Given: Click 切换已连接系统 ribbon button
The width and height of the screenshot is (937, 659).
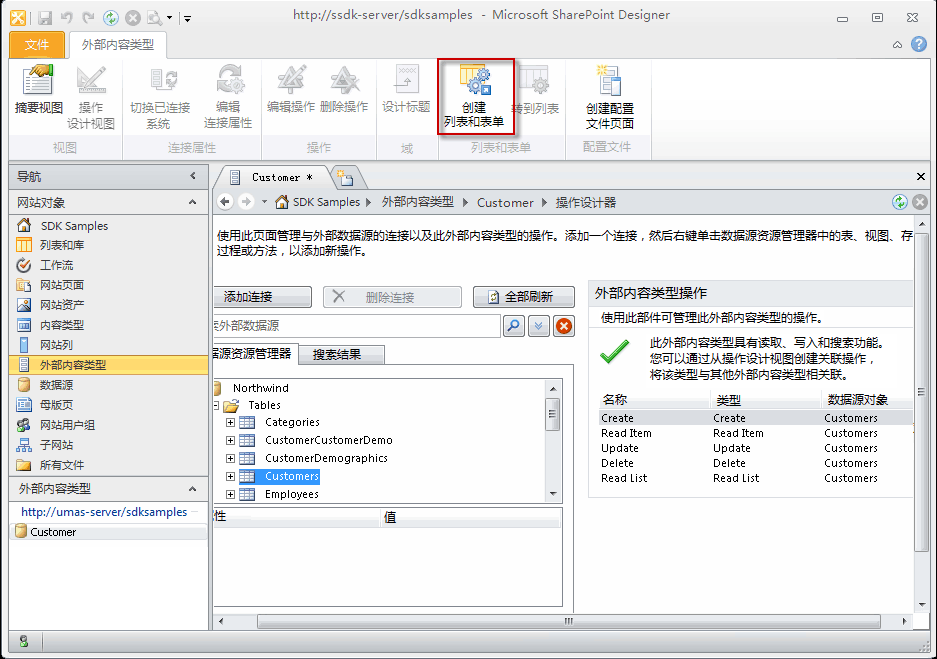Looking at the screenshot, I should 160,97.
